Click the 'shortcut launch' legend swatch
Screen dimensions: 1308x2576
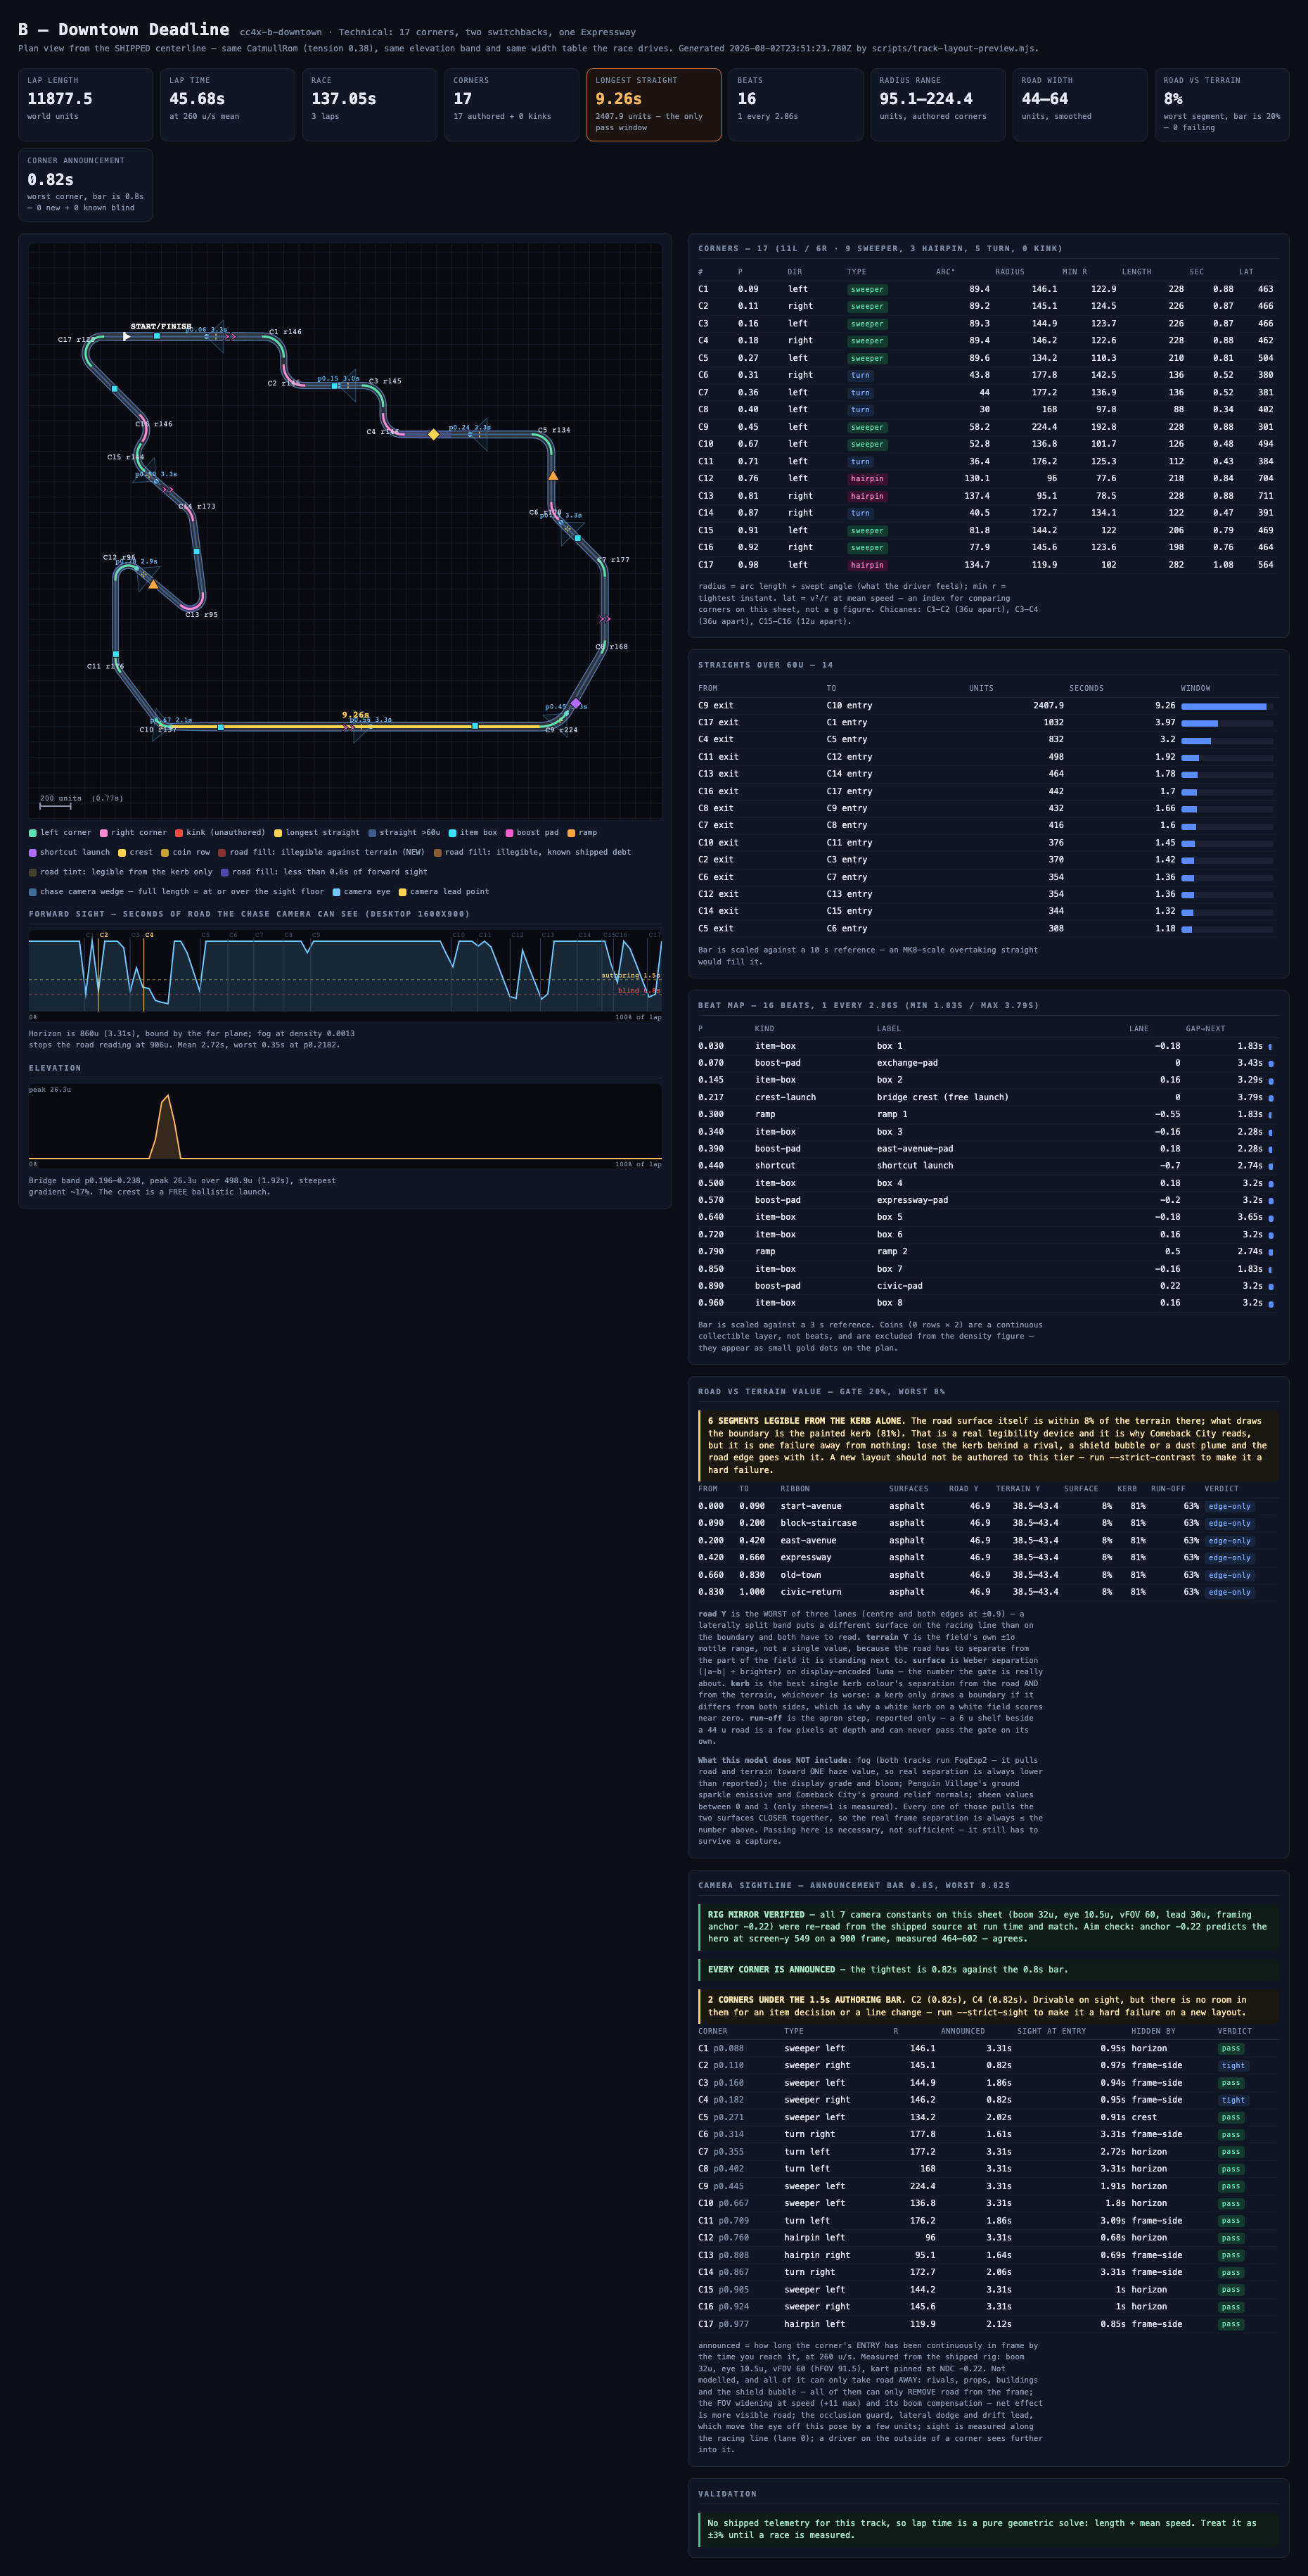coord(33,852)
